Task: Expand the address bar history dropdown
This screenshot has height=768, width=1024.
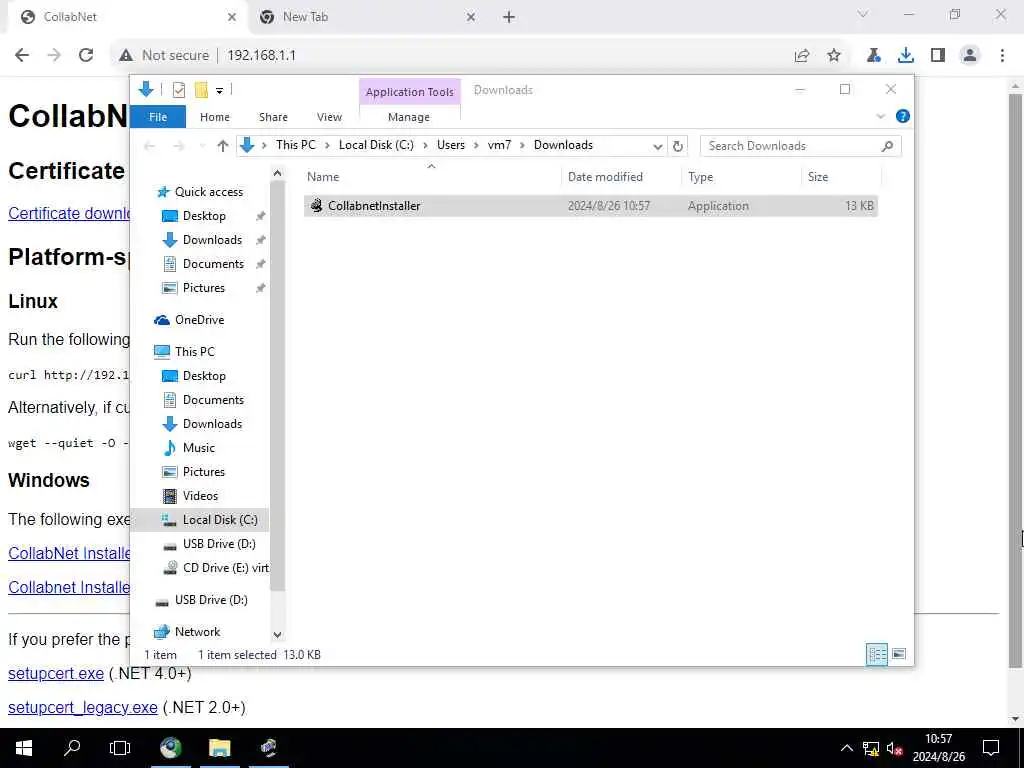Action: [x=658, y=146]
